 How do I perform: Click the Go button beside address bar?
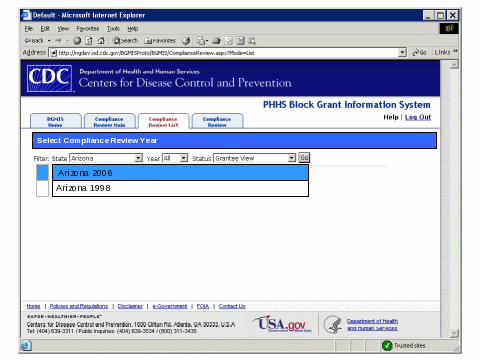pyautogui.click(x=419, y=52)
